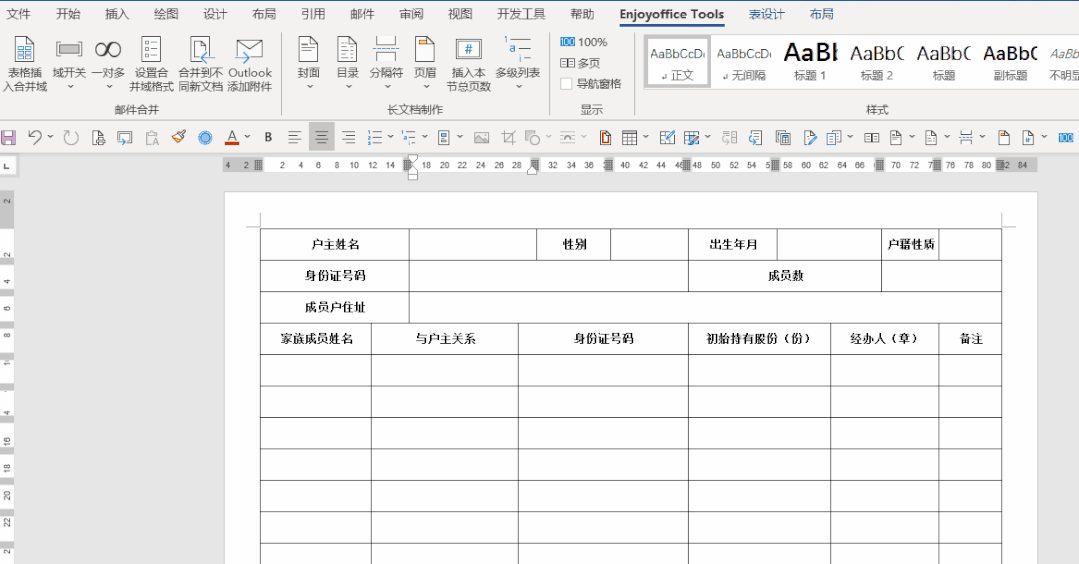Expand the font color dropdown arrow
1079x564 pixels.
[248, 137]
